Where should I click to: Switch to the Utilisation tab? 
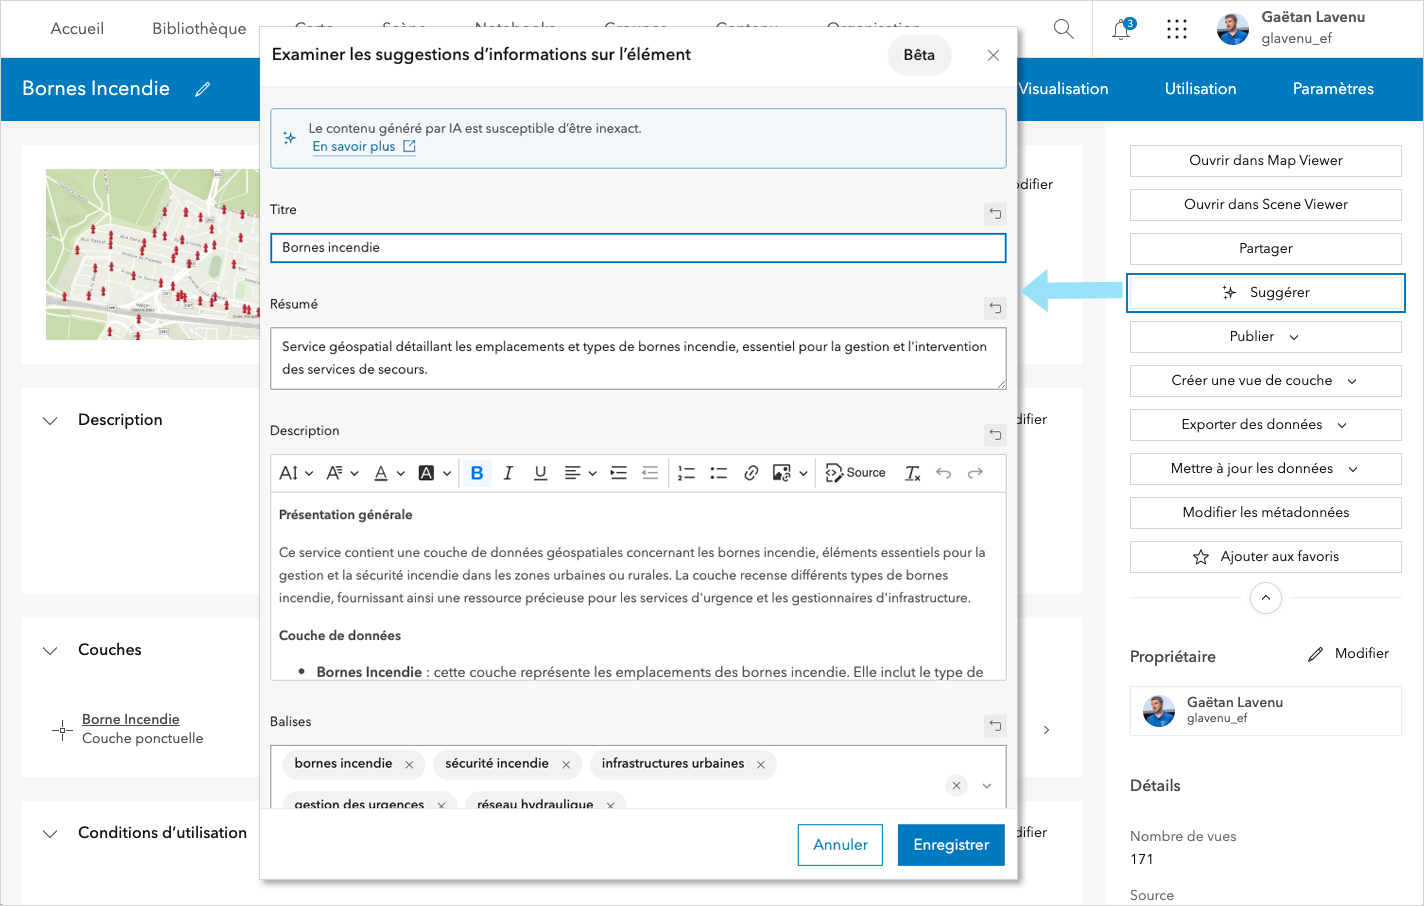(1200, 89)
